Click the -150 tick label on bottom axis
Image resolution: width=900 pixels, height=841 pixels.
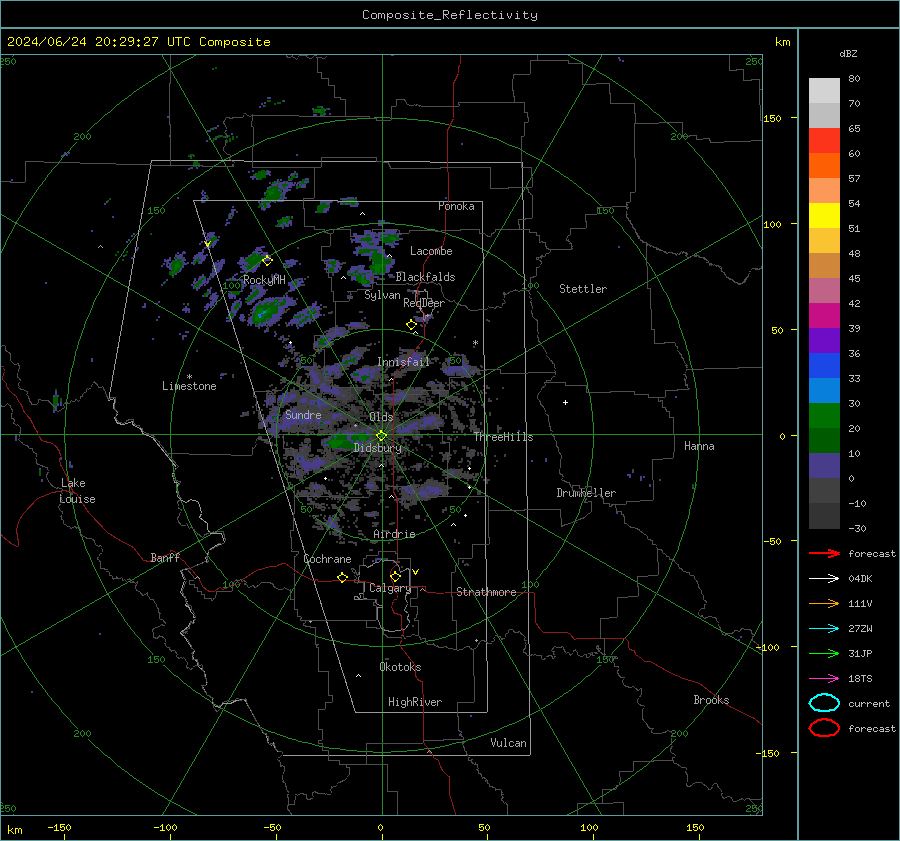click(59, 827)
